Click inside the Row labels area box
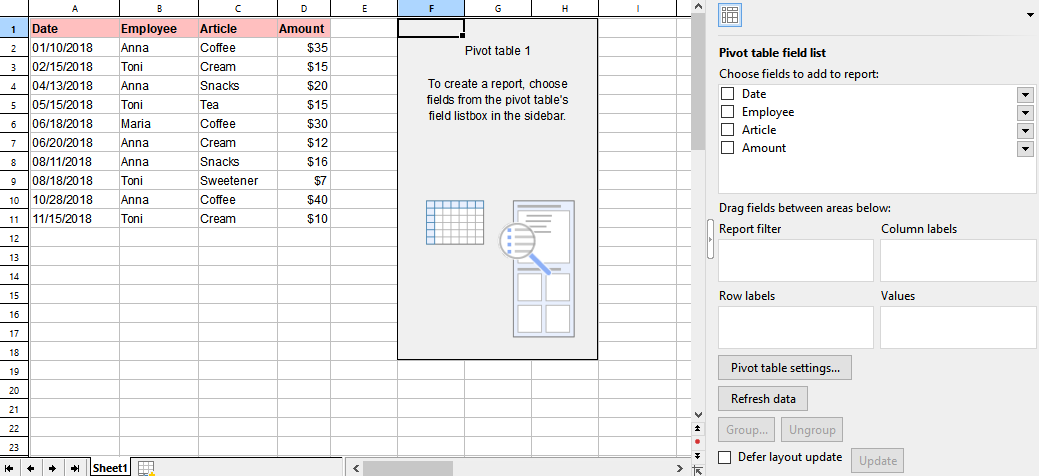Image resolution: width=1039 pixels, height=476 pixels. 795,327
